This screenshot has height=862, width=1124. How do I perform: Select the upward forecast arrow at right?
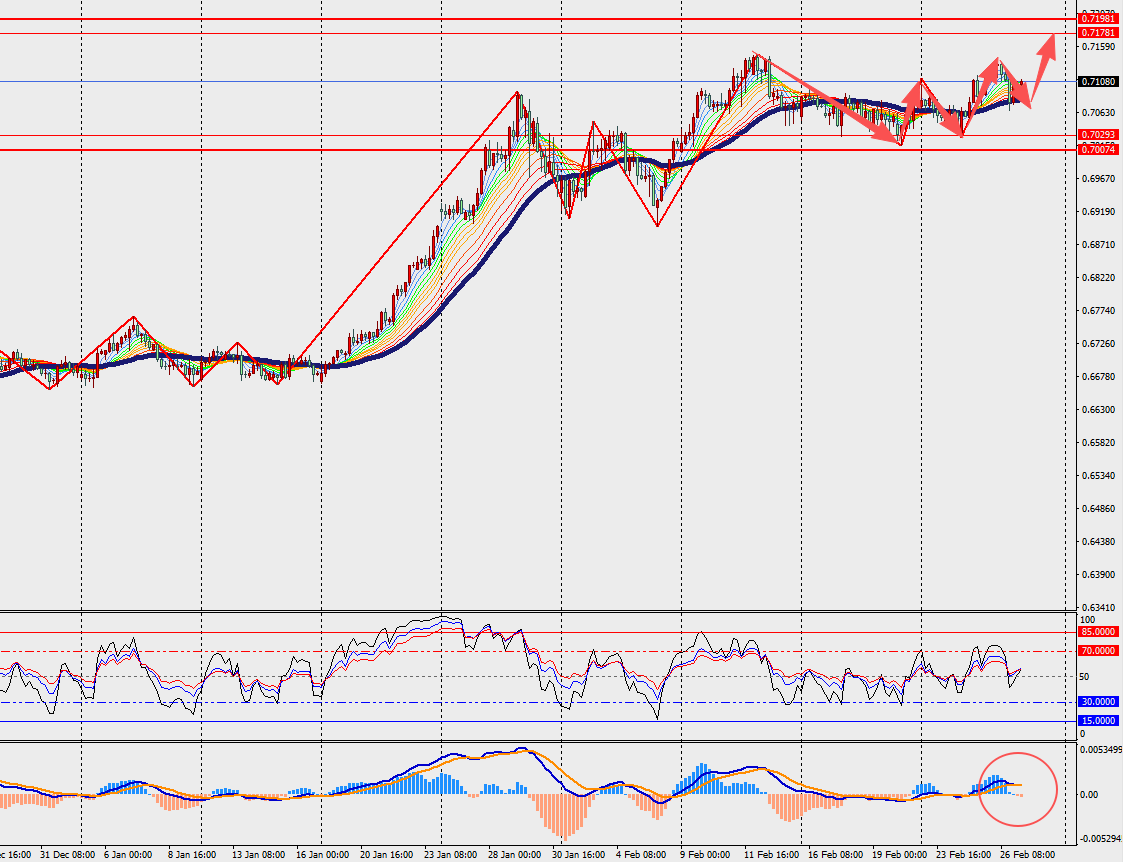pos(1043,62)
